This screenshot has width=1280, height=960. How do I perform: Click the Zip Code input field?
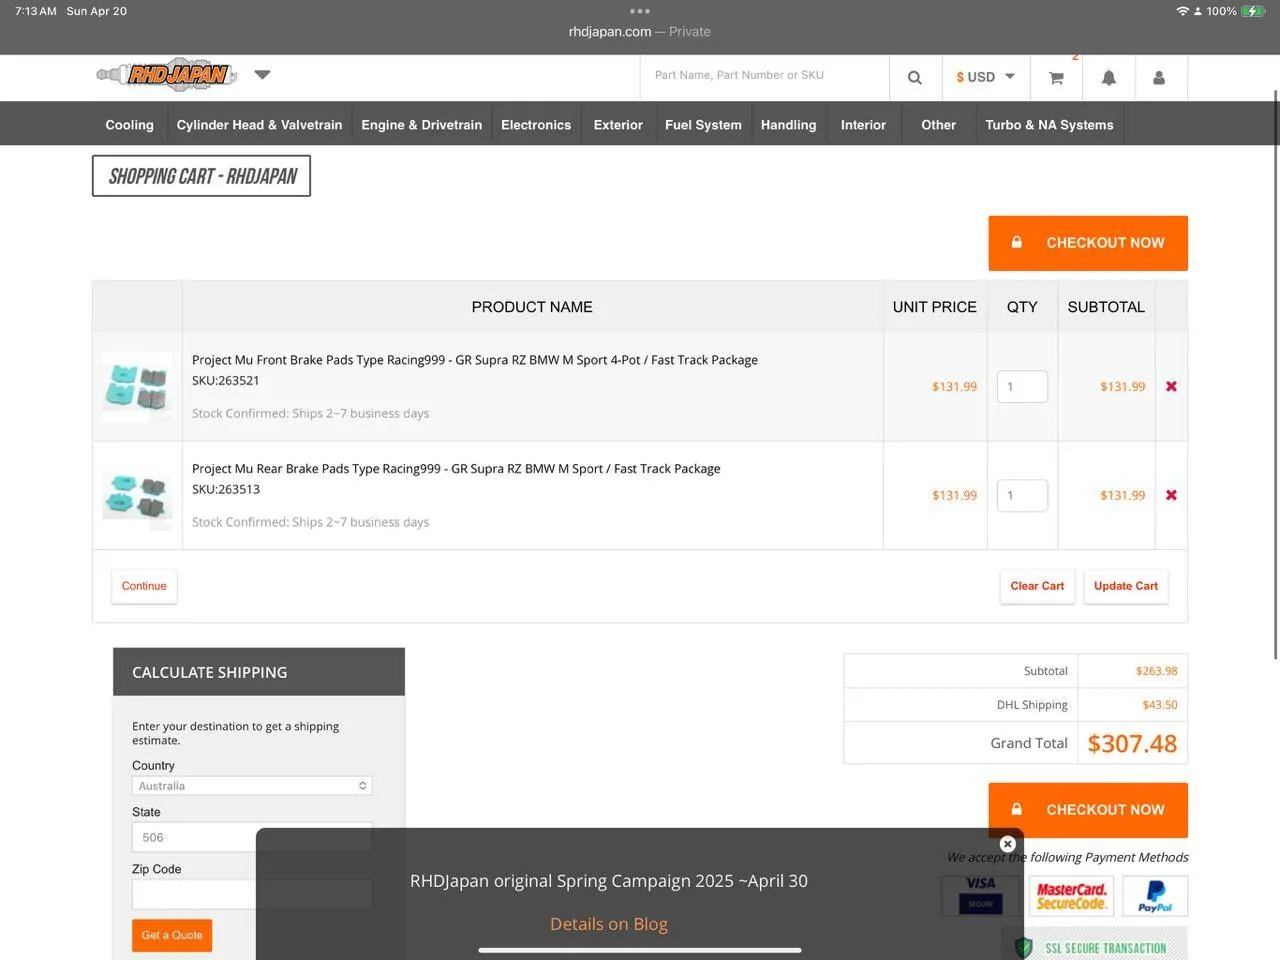tap(252, 894)
